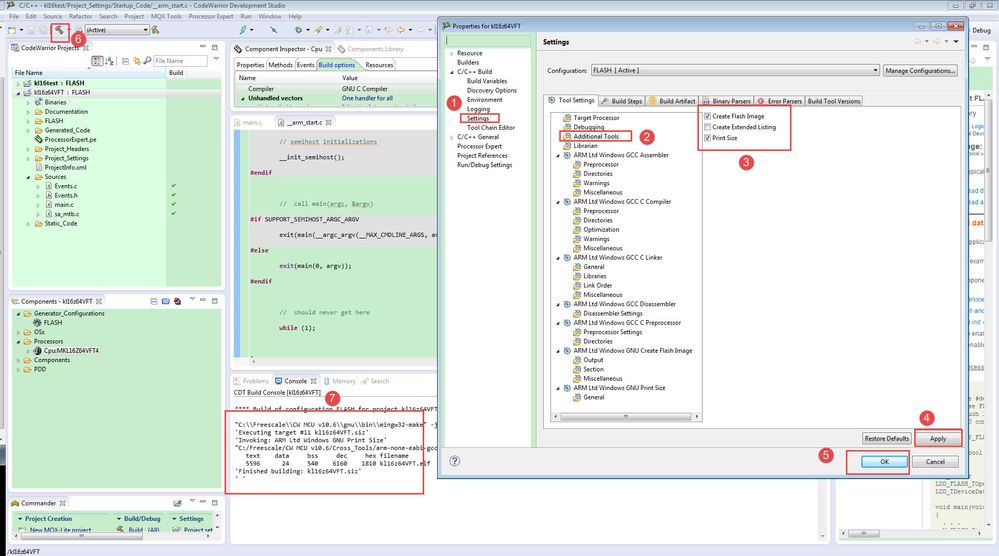Click the sort A-Z icon in Projects panel
The height and width of the screenshot is (556, 999).
pyautogui.click(x=110, y=61)
